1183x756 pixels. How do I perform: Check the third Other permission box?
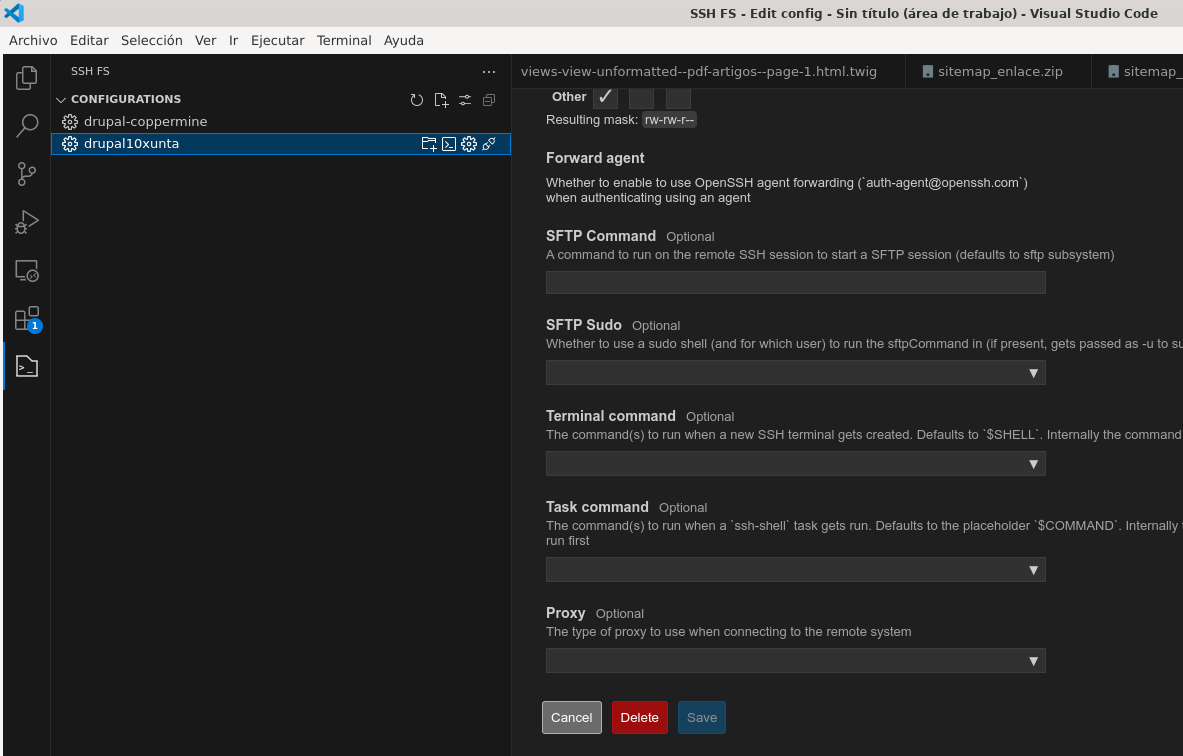coord(678,97)
